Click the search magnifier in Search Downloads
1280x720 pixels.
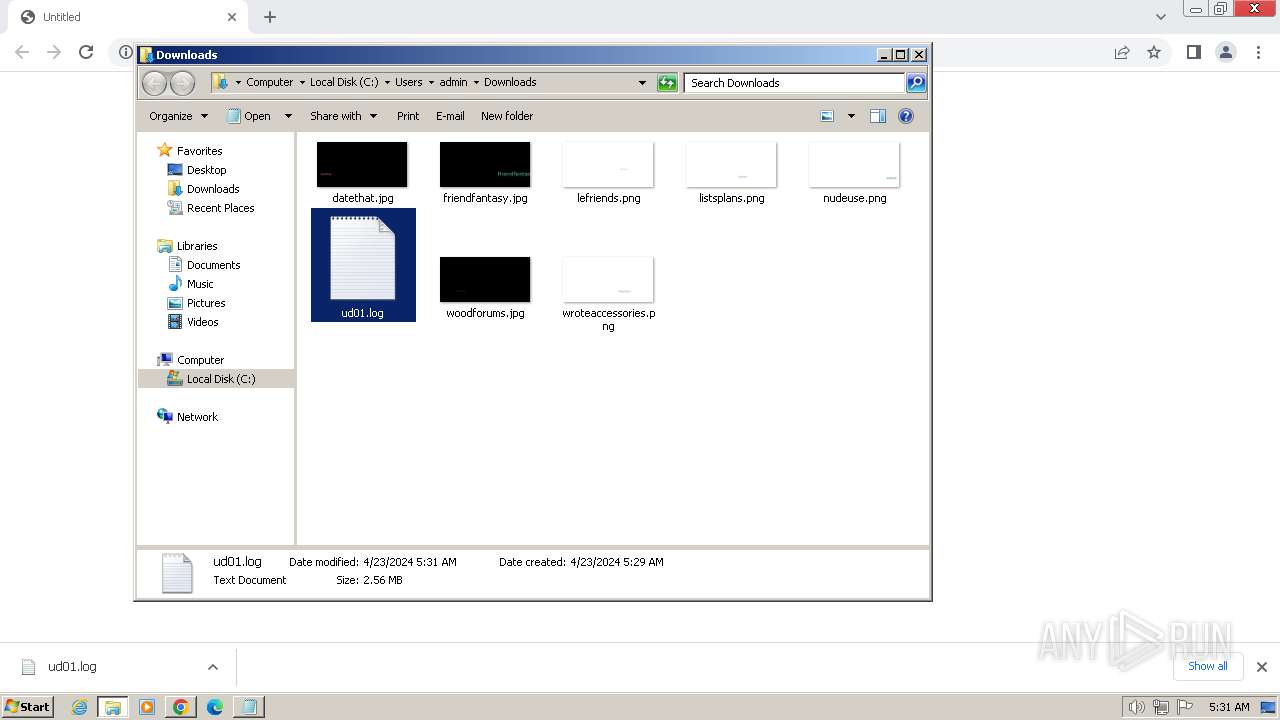tap(915, 83)
